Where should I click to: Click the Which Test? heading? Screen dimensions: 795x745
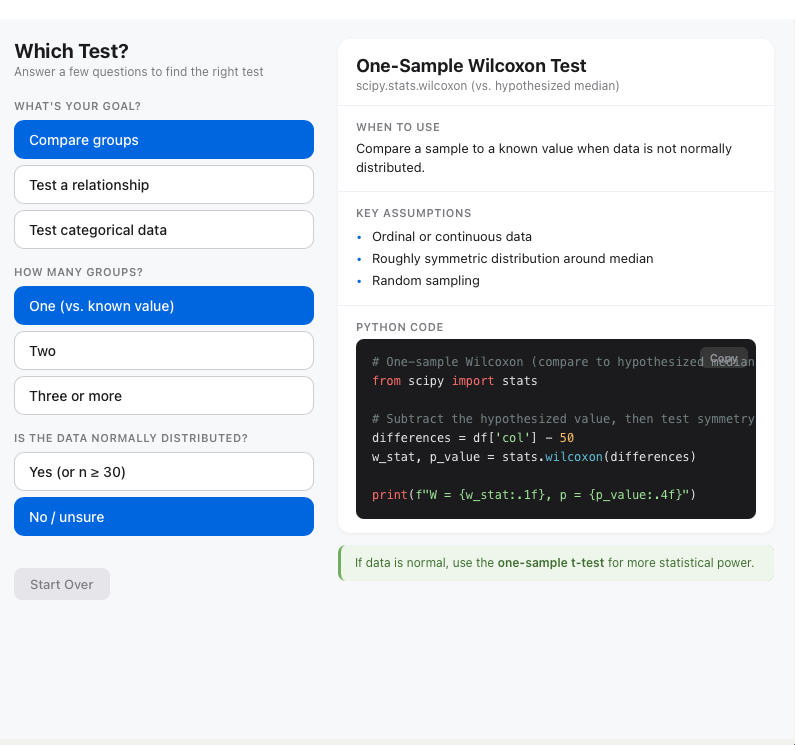point(71,51)
